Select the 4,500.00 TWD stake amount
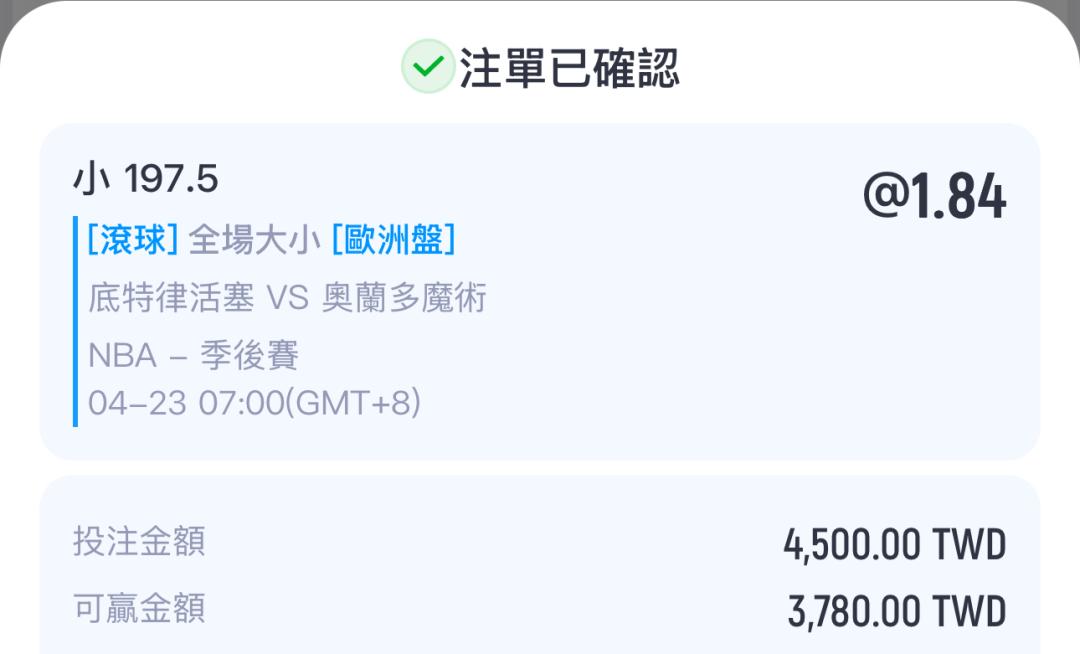1080x654 pixels. click(x=894, y=546)
